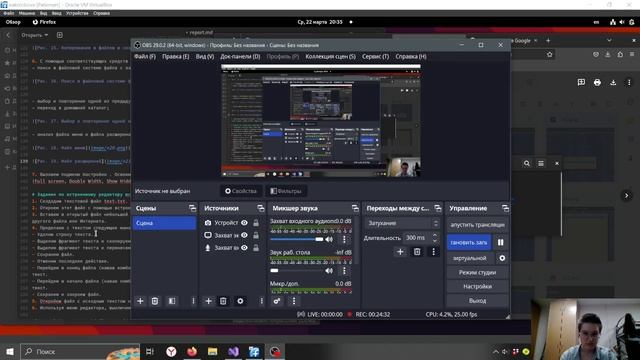Lock the audio input capture source with its padlock icon

click(256, 248)
